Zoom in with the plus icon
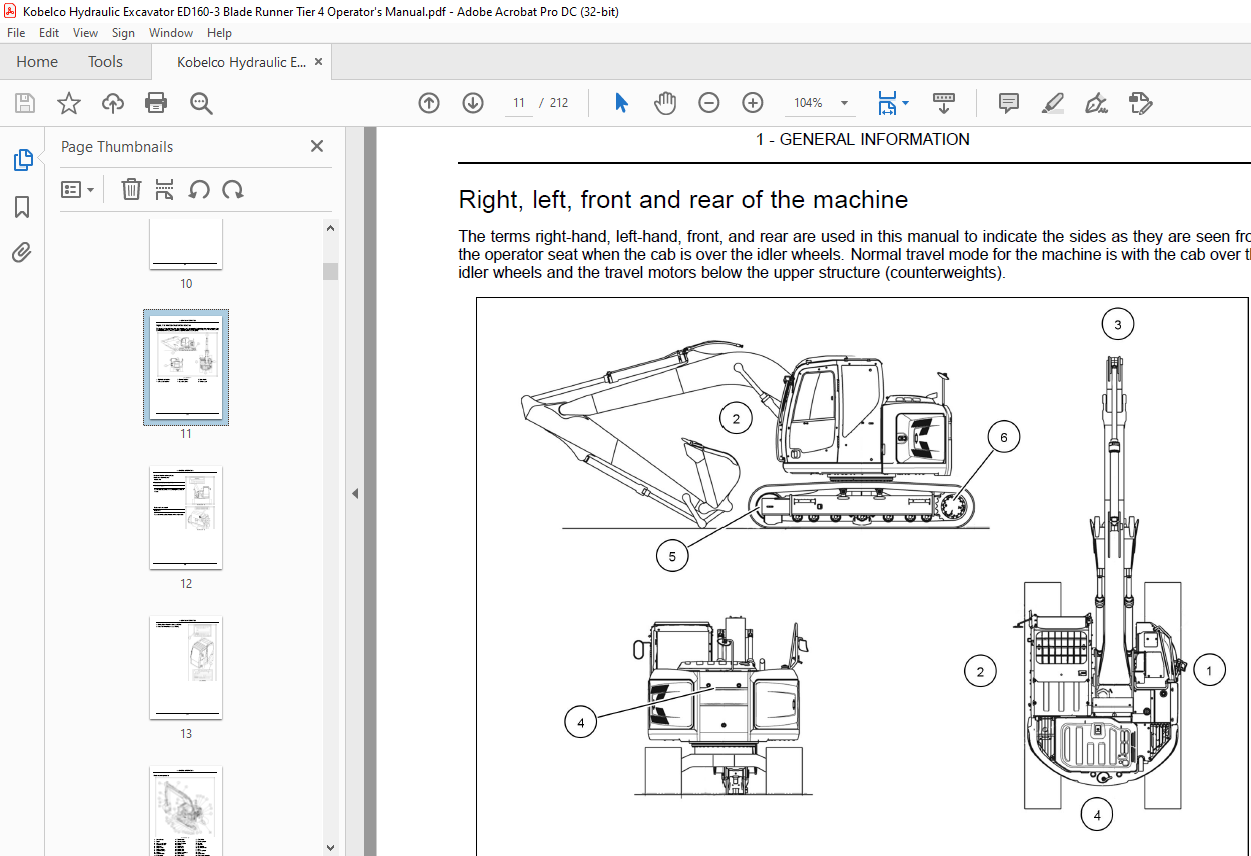 click(753, 103)
